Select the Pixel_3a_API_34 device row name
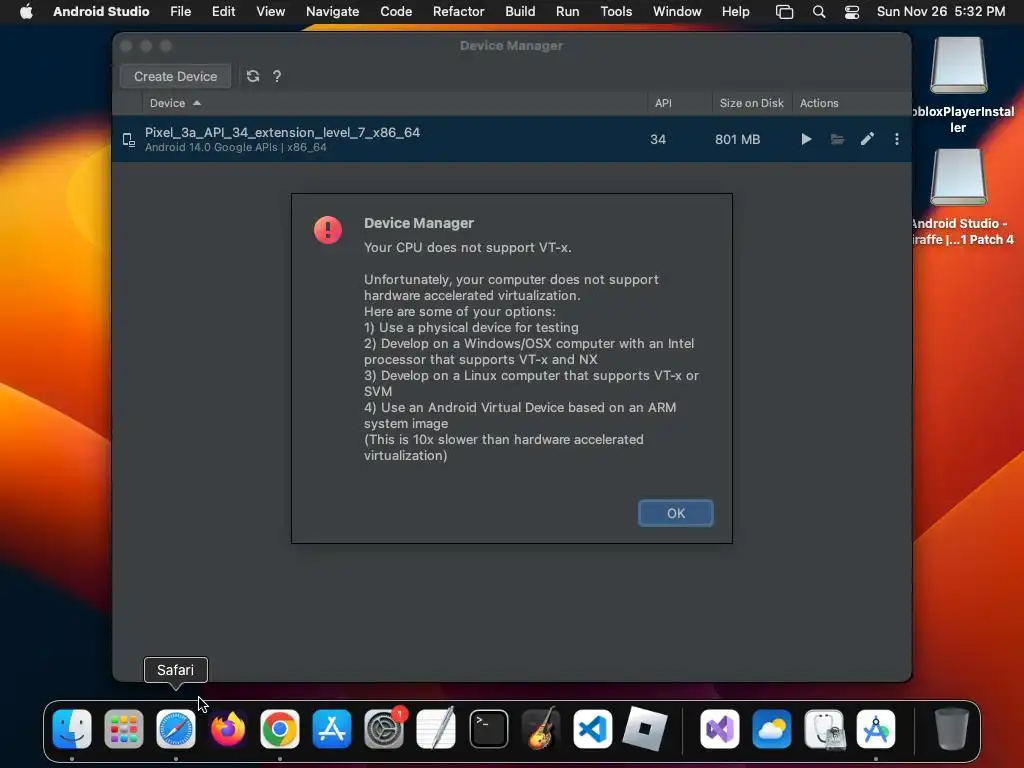This screenshot has width=1024, height=768. (x=282, y=133)
